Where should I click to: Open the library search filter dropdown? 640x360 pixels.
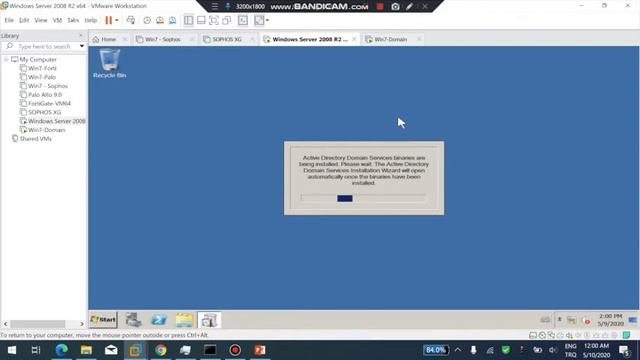point(82,46)
